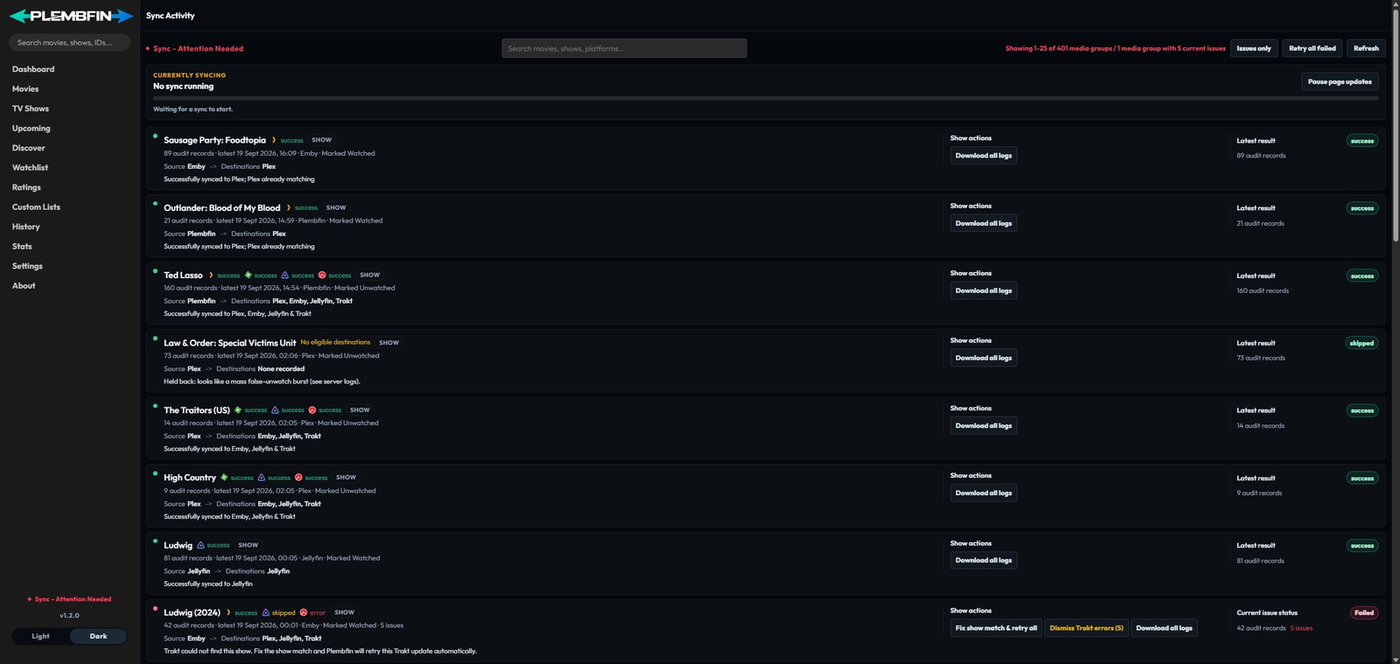Open TV Shows section
1400x664 pixels.
30,108
